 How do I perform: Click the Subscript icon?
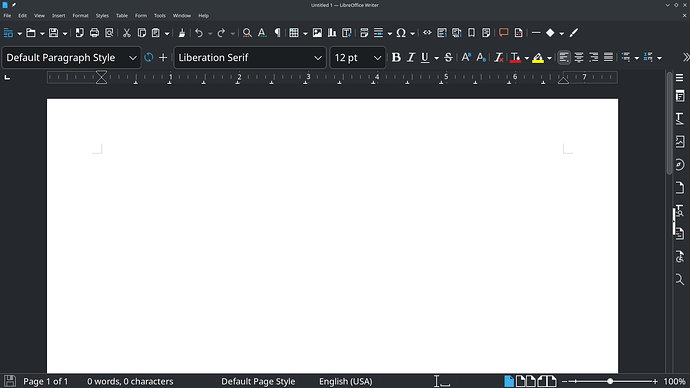click(x=481, y=58)
